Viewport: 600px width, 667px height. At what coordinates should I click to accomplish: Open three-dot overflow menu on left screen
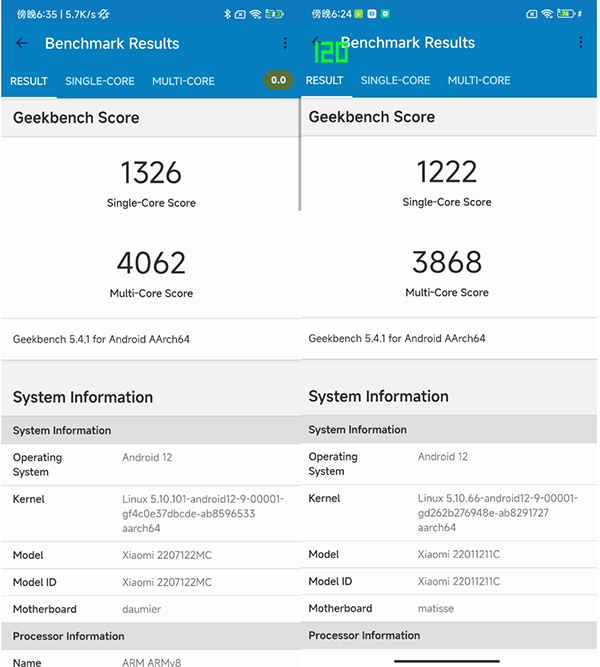click(x=285, y=44)
